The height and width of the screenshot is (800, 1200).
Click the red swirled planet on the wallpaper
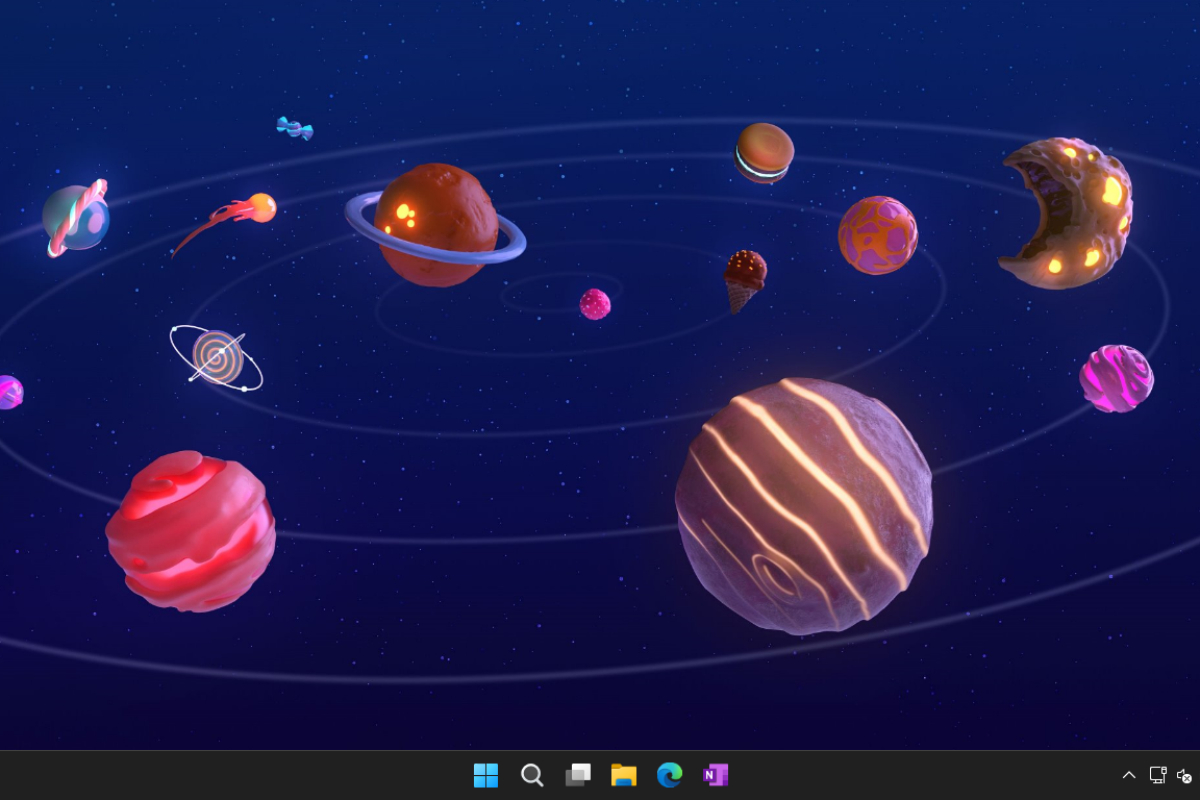[x=190, y=530]
